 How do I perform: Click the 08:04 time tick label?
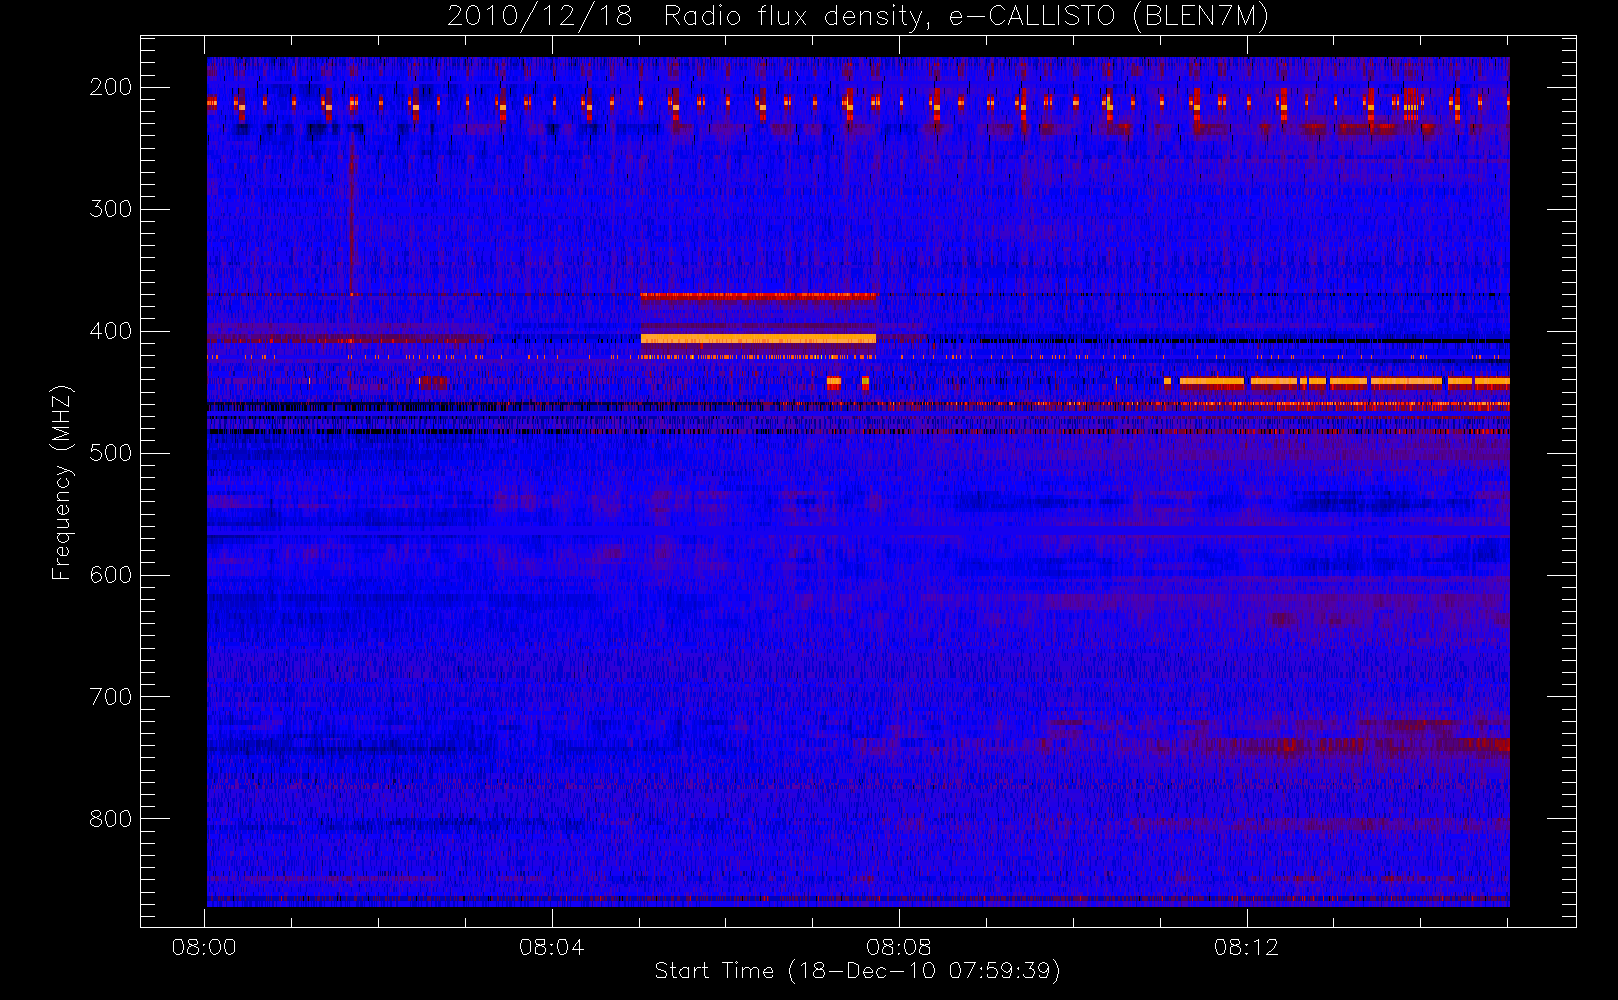pyautogui.click(x=551, y=947)
